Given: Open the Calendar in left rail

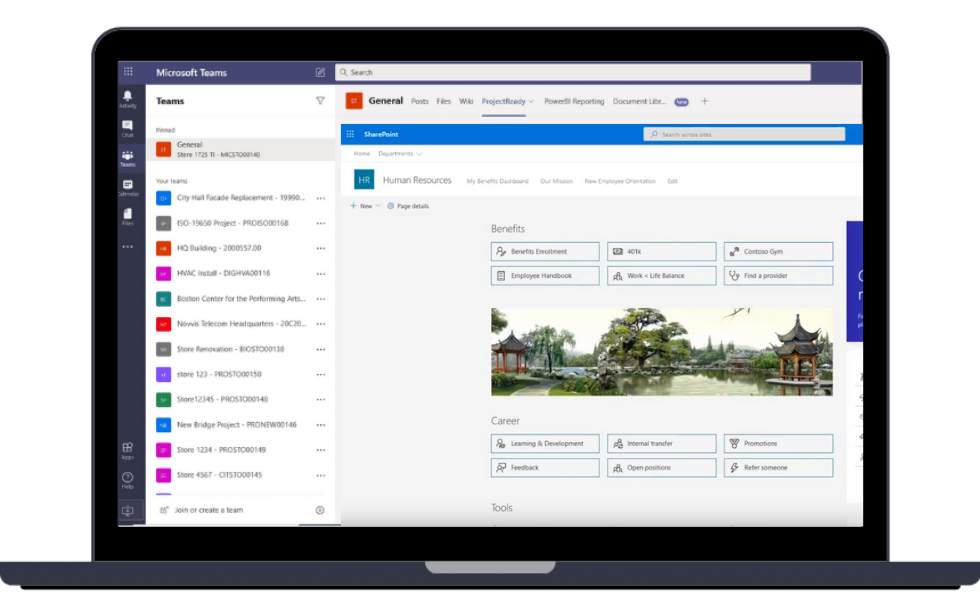Looking at the screenshot, I should pos(128,188).
